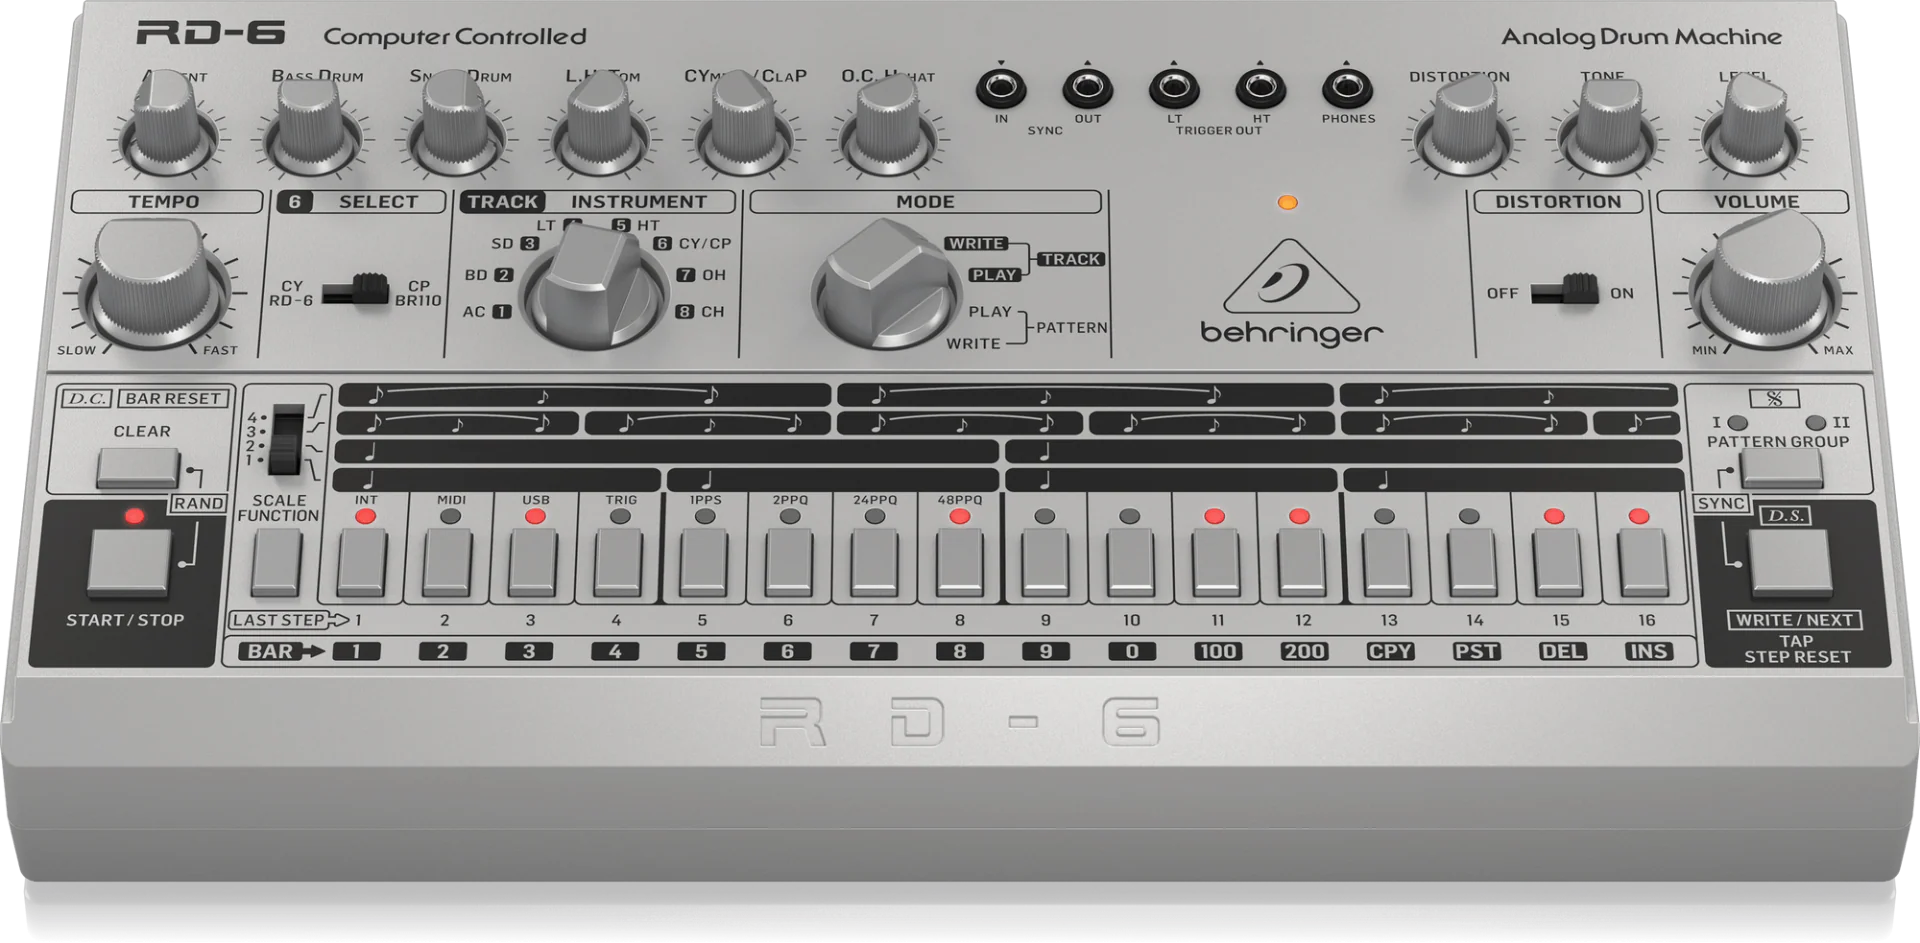Tap step button 6
Screen dimensions: 1920x943
pos(789,563)
